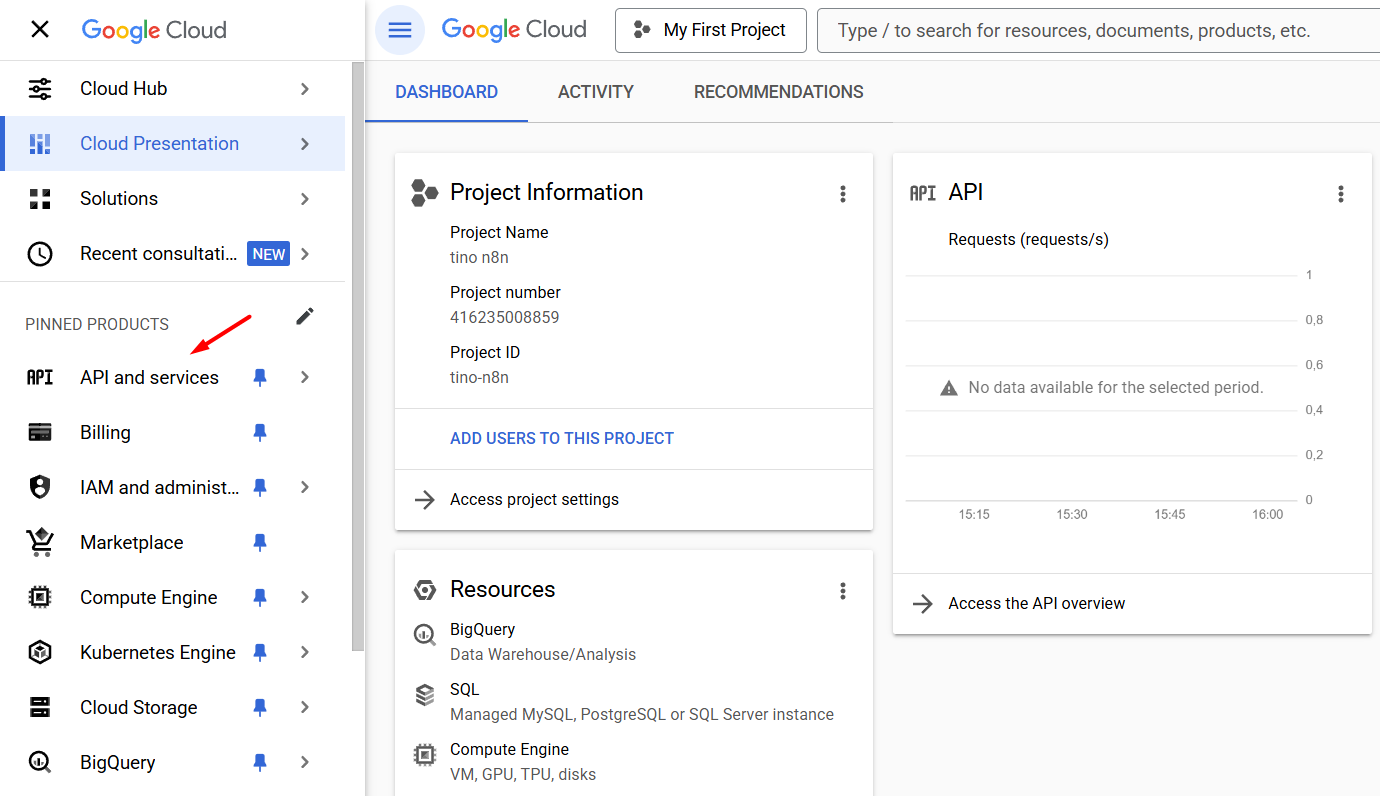Image resolution: width=1380 pixels, height=796 pixels.
Task: Select project number 416235008859 text
Action: [x=505, y=317]
